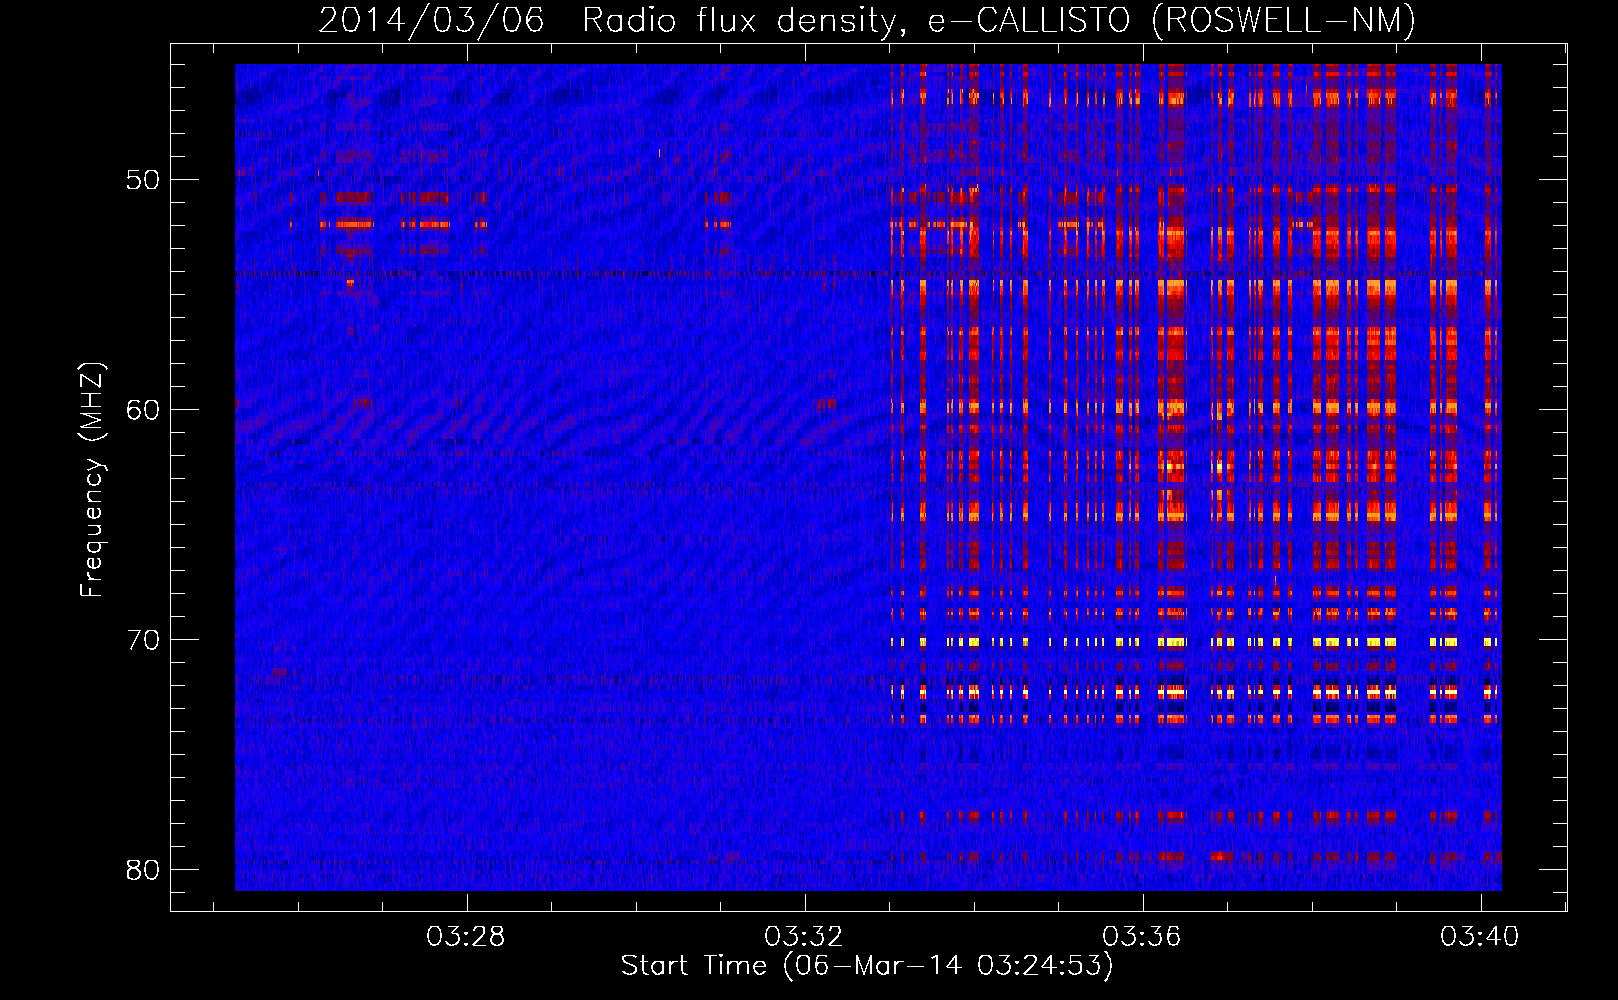The width and height of the screenshot is (1618, 1000).
Task: Click the 60 frequency tick label
Action: pyautogui.click(x=144, y=410)
